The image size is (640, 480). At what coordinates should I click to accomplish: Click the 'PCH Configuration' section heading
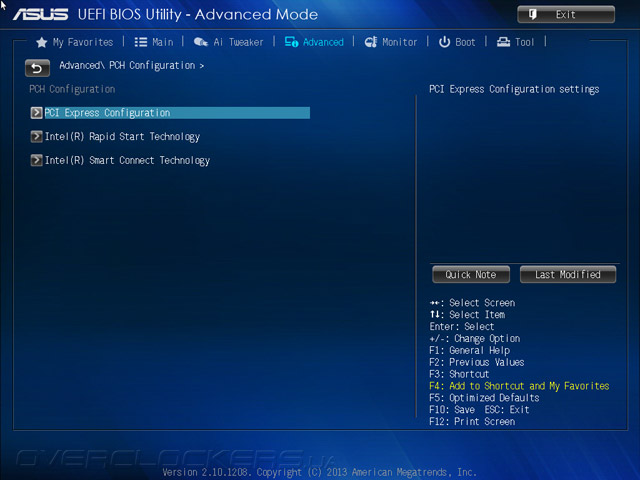coord(72,89)
